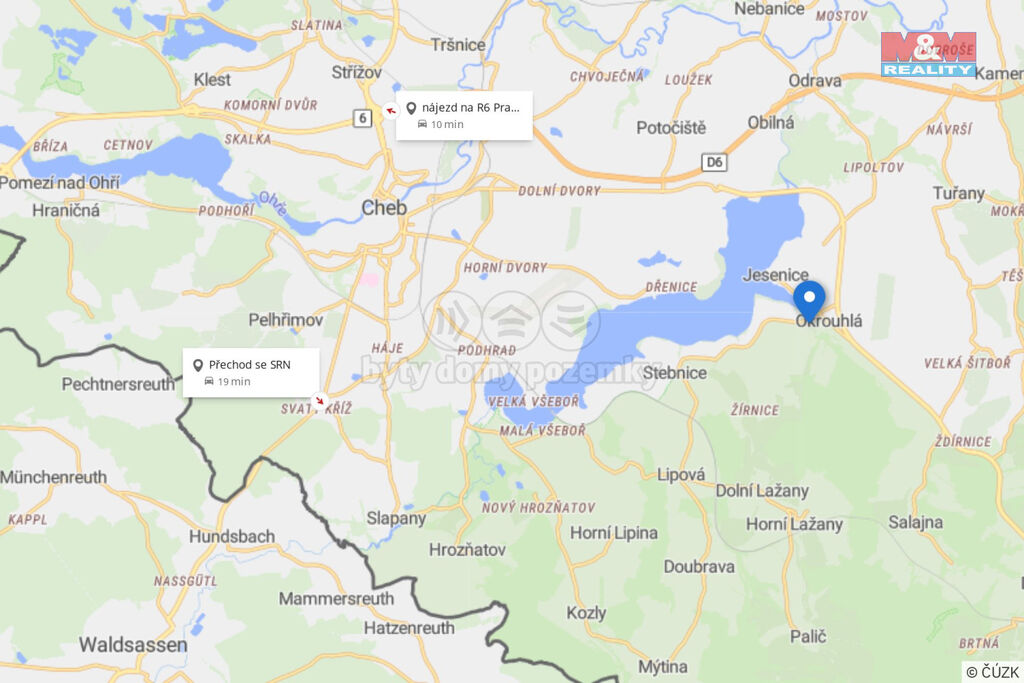1024x683 pixels.
Task: Click the Pomezí nad Ohří label
Action: (60, 183)
